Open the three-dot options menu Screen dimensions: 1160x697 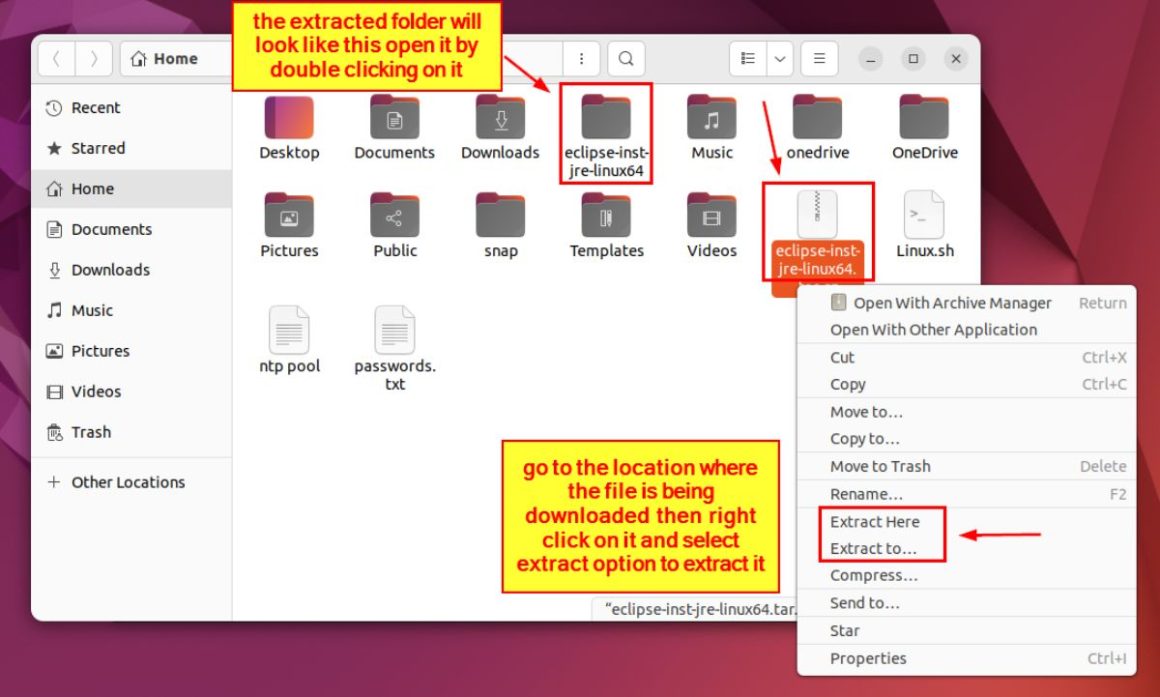582,58
